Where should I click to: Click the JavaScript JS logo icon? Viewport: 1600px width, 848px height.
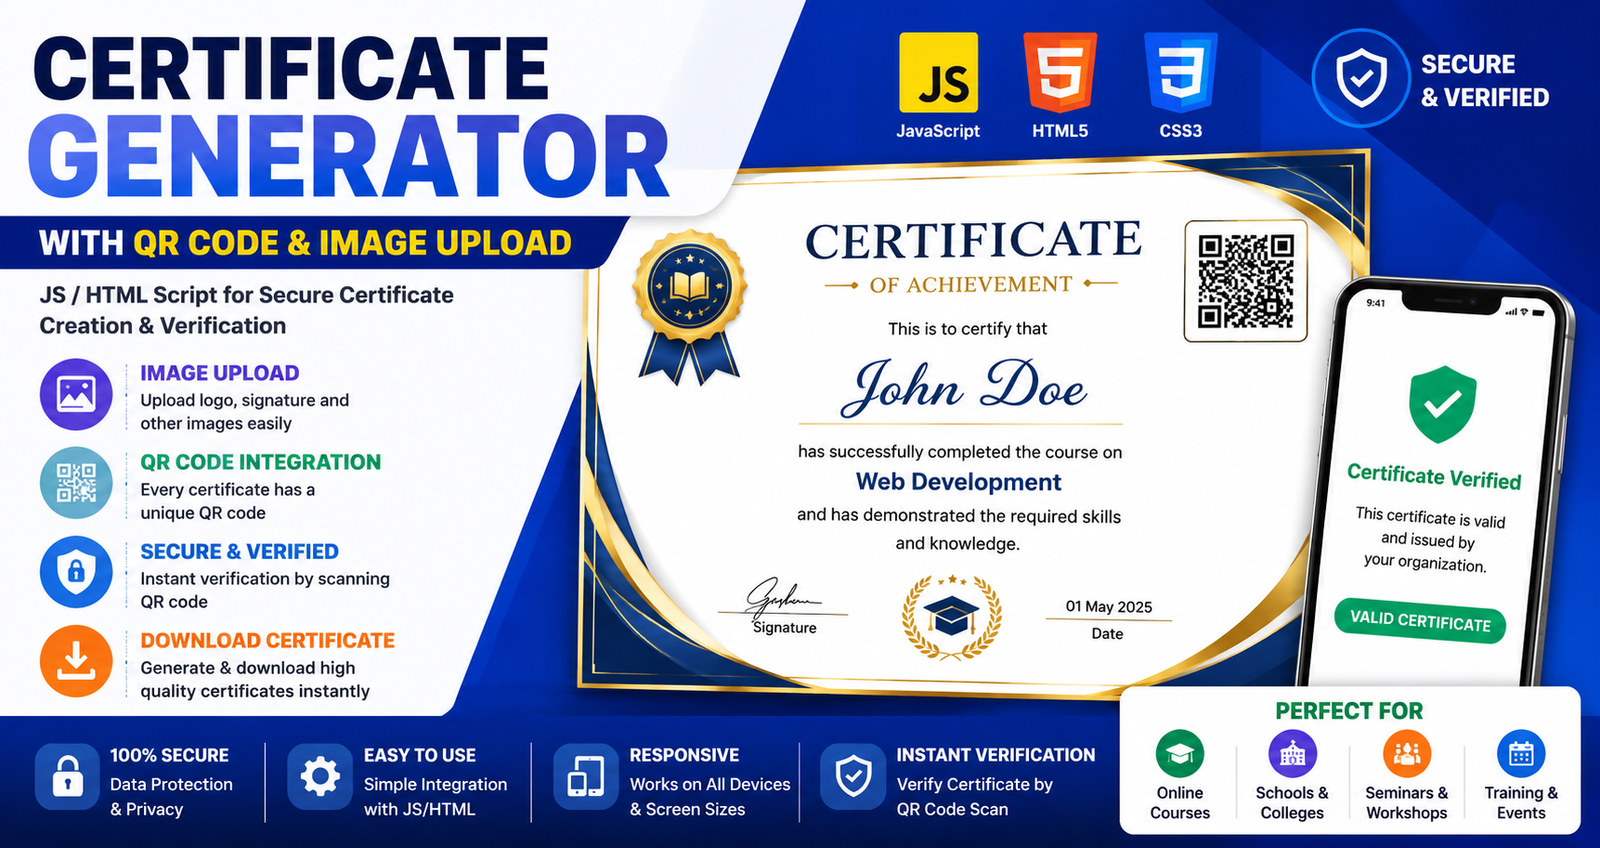click(938, 72)
